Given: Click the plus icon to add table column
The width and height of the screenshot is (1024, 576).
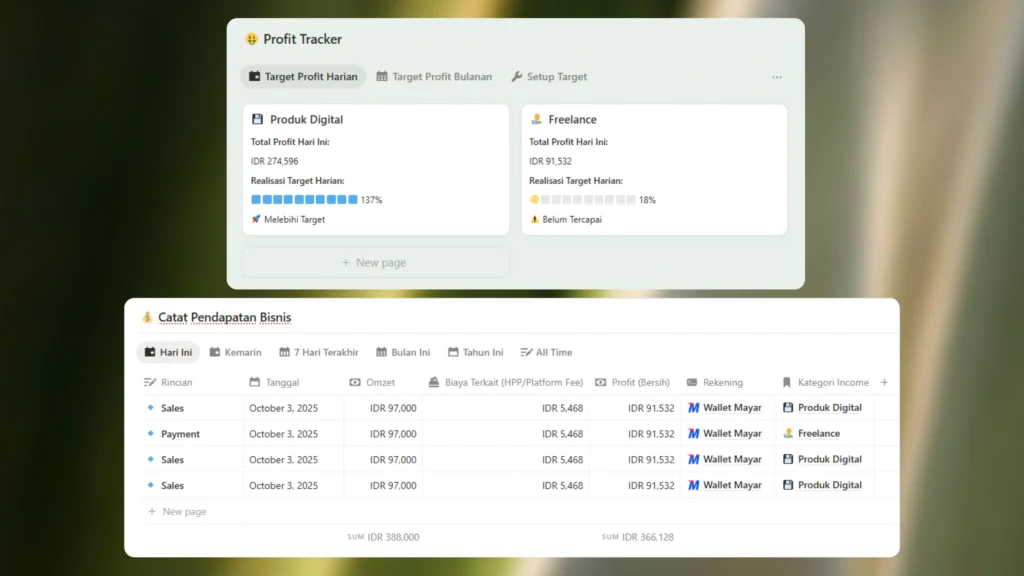Looking at the screenshot, I should tap(884, 382).
